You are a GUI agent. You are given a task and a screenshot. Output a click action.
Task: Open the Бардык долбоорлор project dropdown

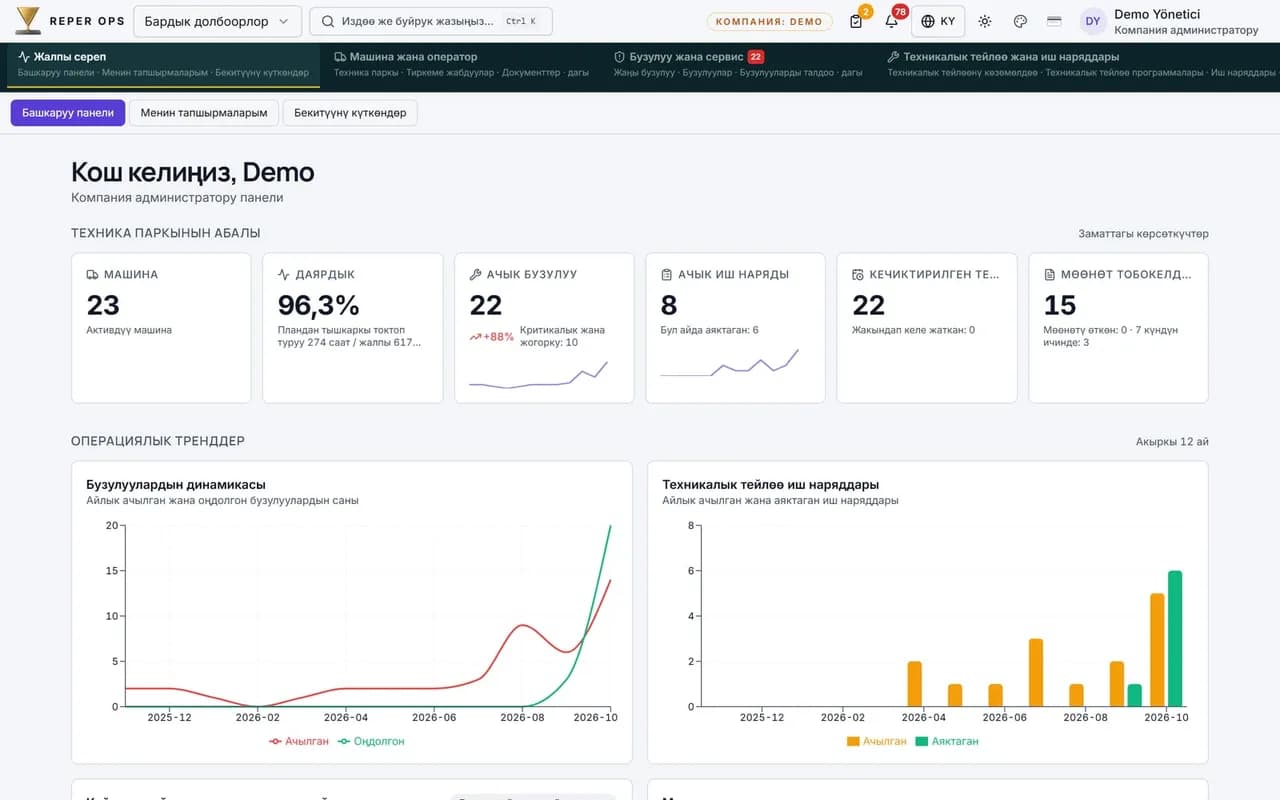pos(217,21)
